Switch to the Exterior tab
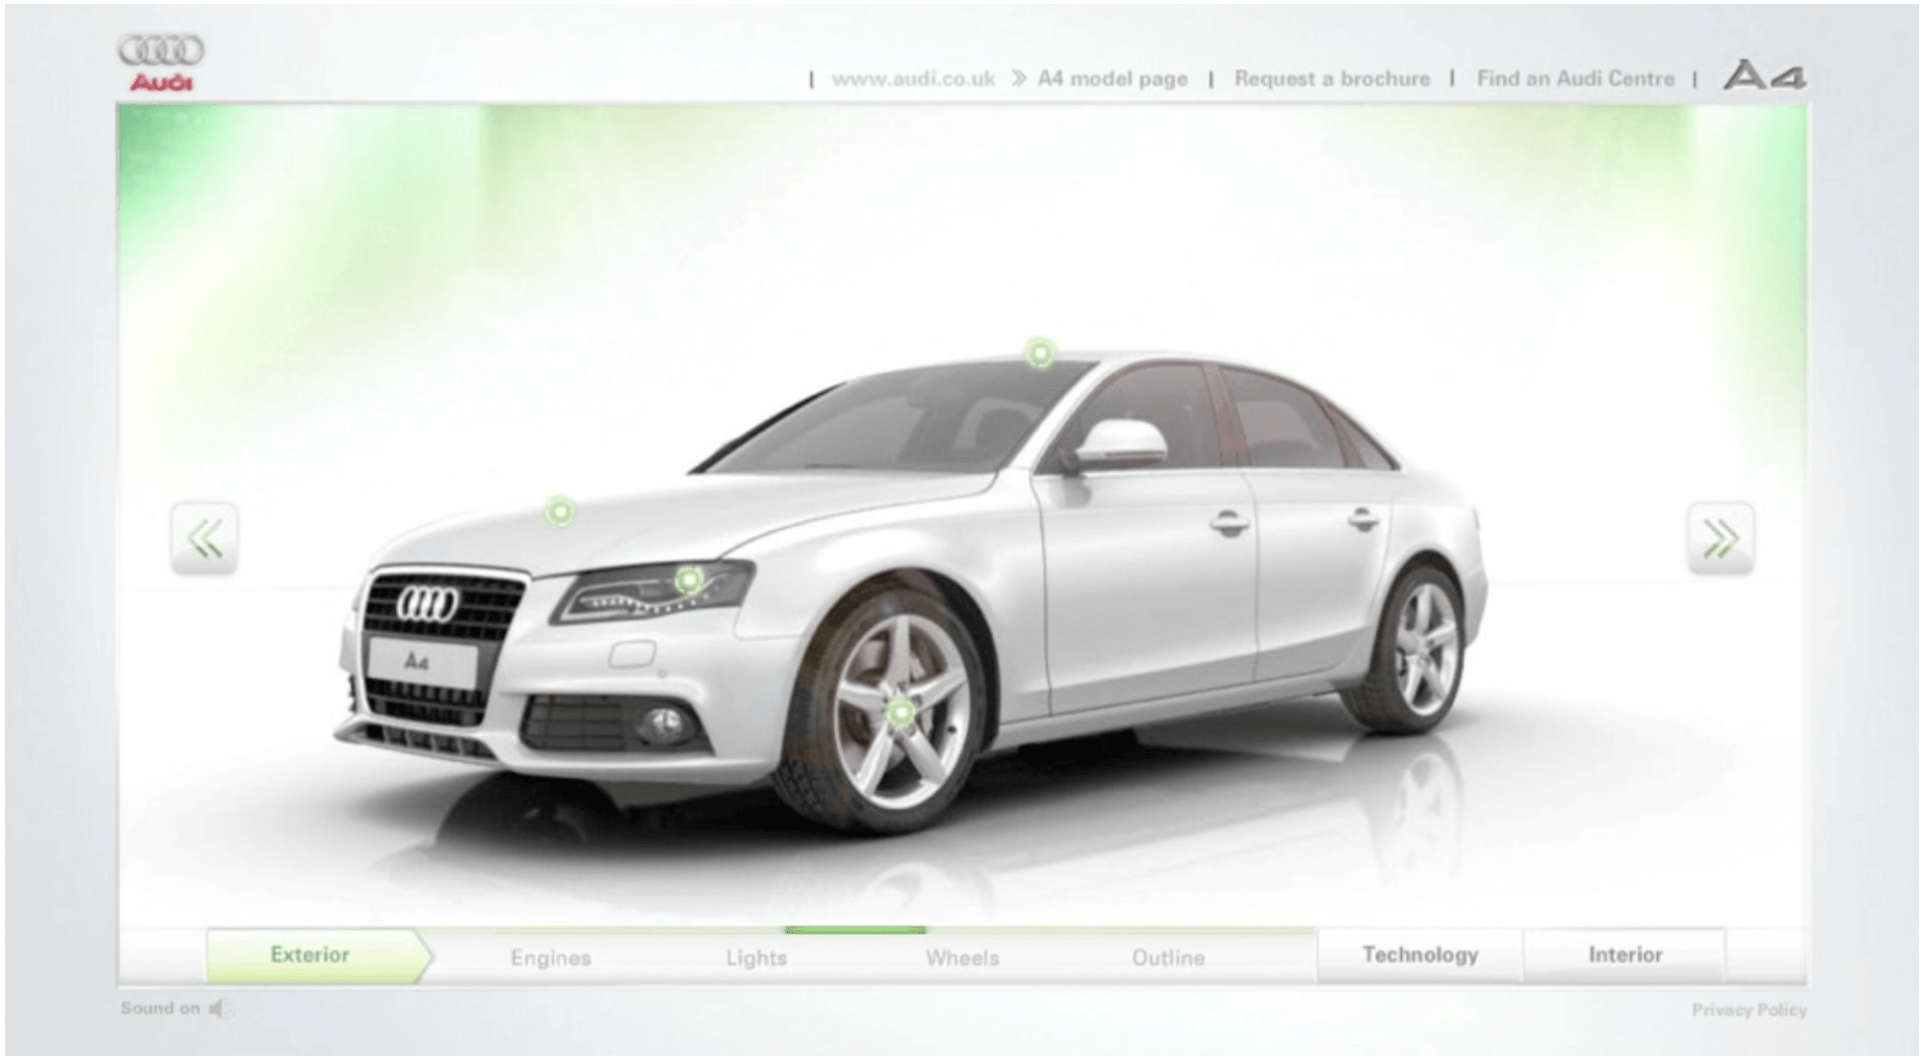Screen dimensions: 1920x1056 pos(310,955)
